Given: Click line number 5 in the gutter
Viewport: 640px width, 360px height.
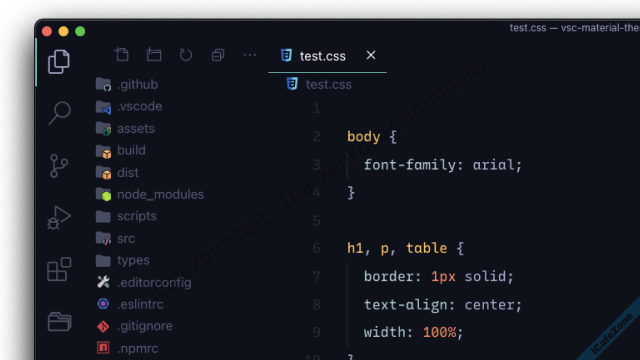Looking at the screenshot, I should [316, 221].
